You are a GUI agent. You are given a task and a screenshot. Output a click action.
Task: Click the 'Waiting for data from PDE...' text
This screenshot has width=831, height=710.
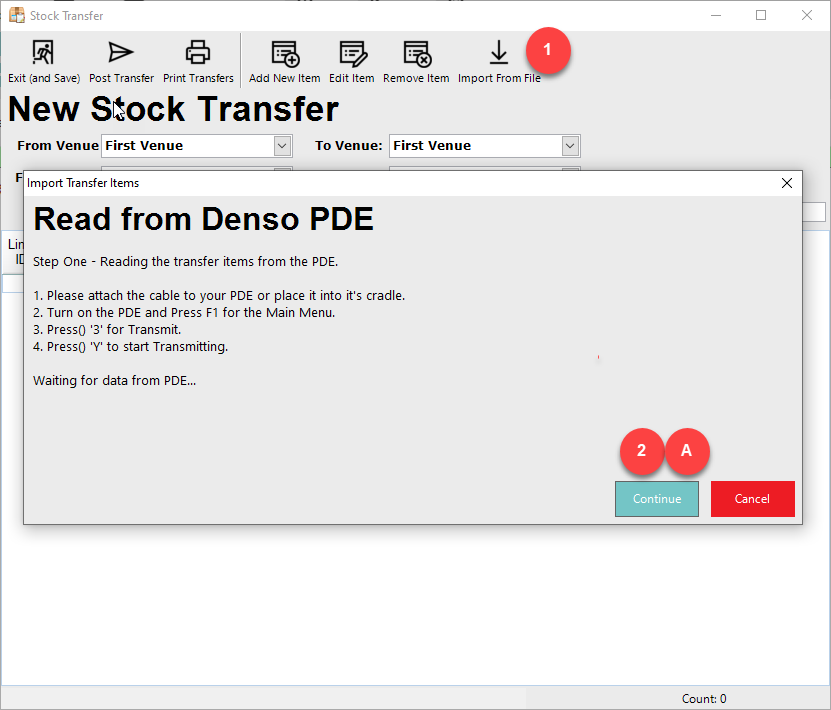coord(114,380)
